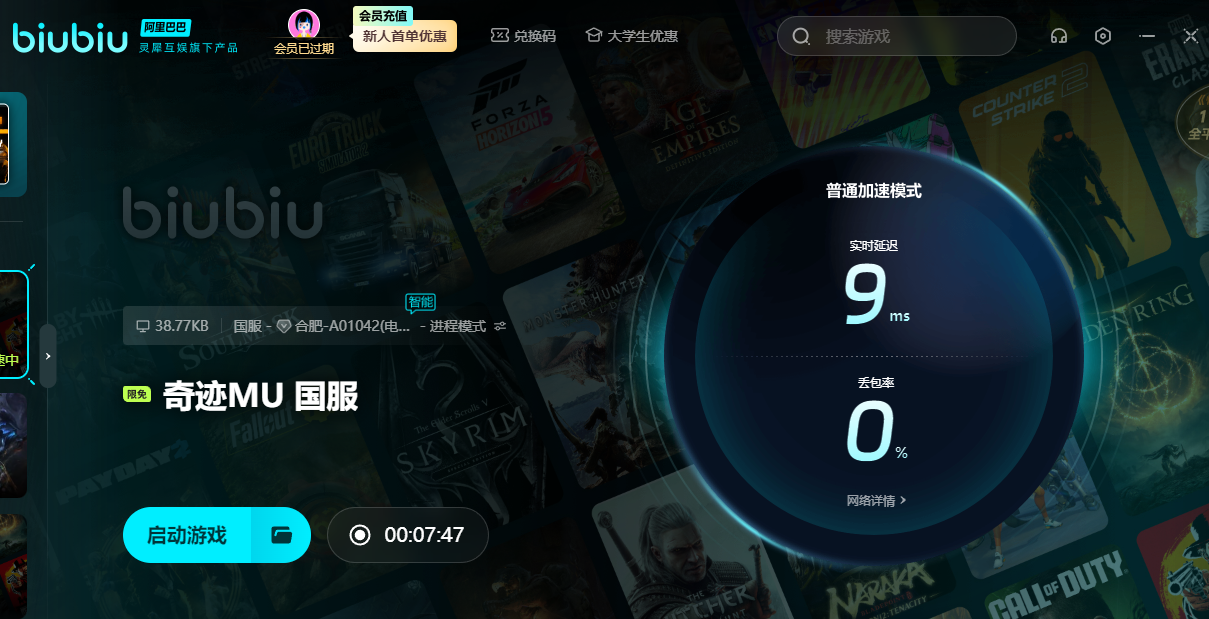Focus the 搜索游戏 search field

(x=897, y=36)
